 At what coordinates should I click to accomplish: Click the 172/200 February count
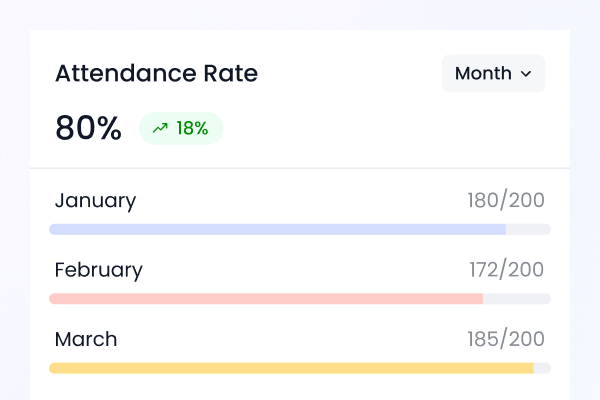click(507, 270)
